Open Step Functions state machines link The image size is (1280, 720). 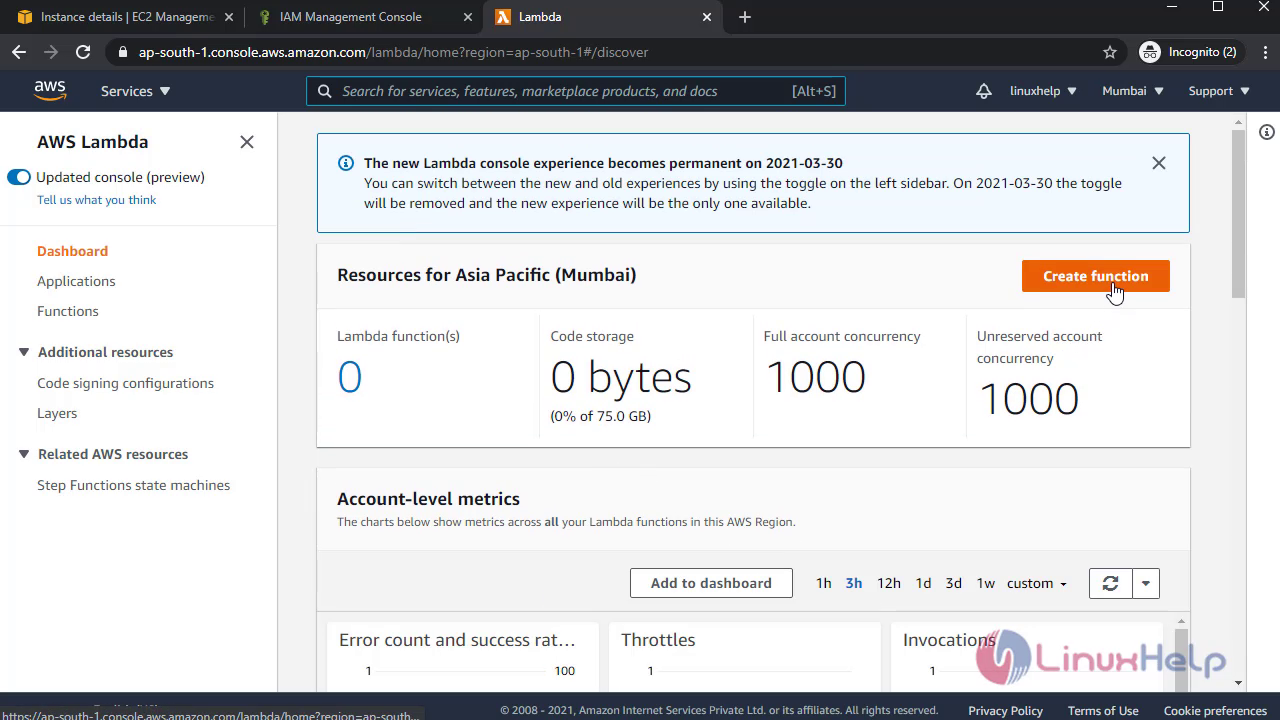pyautogui.click(x=133, y=485)
